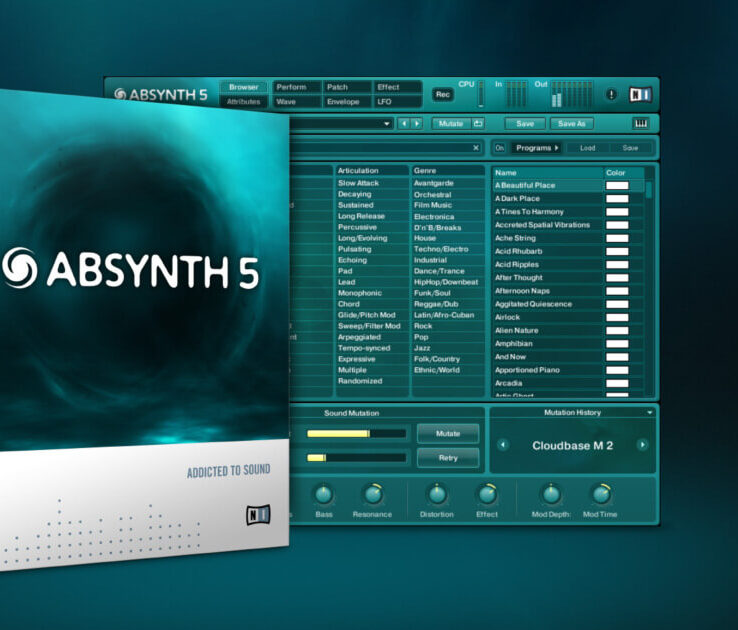Click the Mutate button in Sound Mutation
The width and height of the screenshot is (738, 630).
point(448,433)
